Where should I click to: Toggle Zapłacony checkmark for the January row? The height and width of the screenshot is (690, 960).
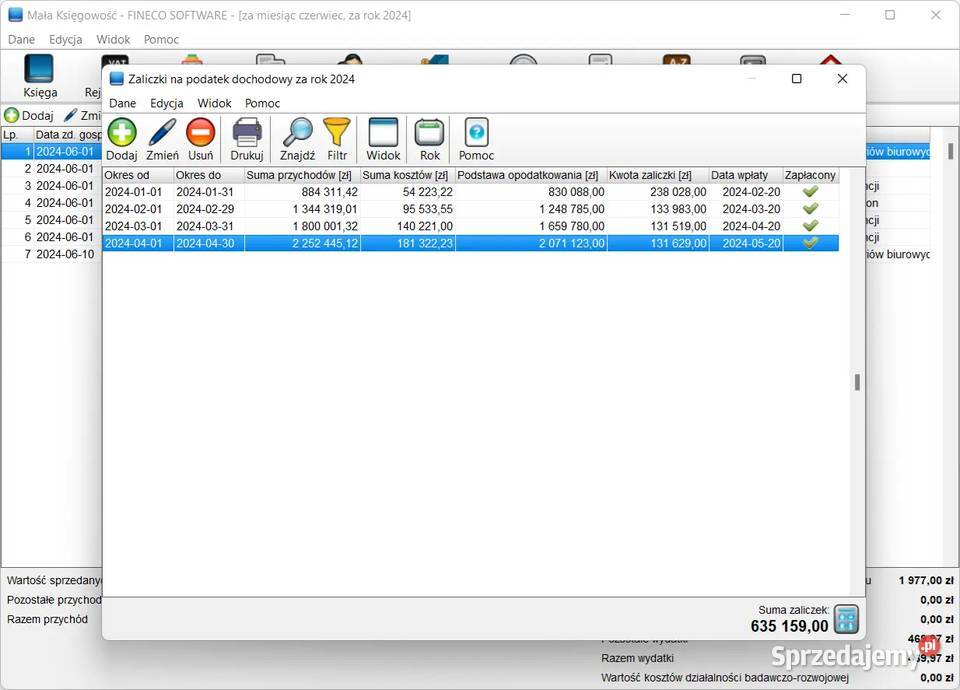tap(810, 192)
